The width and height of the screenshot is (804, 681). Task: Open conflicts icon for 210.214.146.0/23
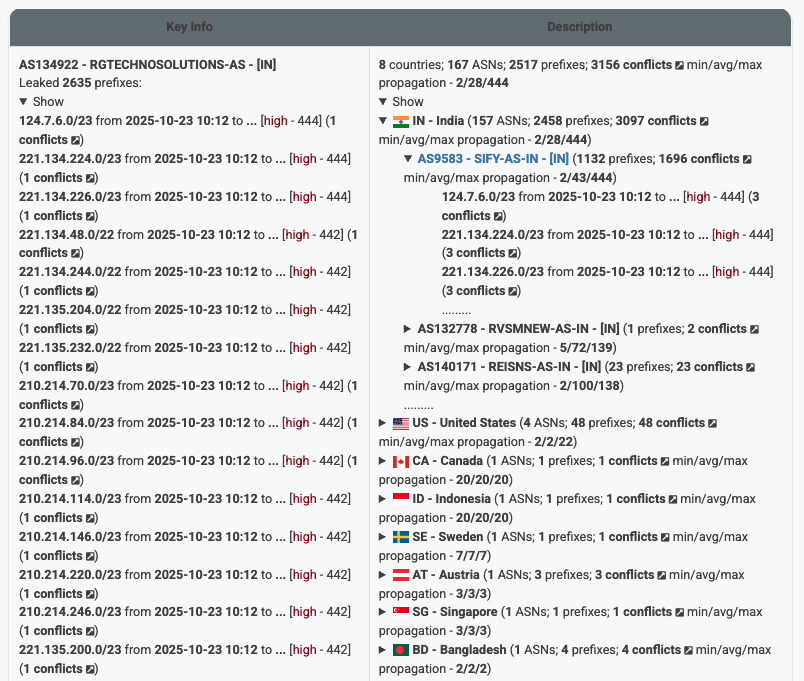[90, 555]
